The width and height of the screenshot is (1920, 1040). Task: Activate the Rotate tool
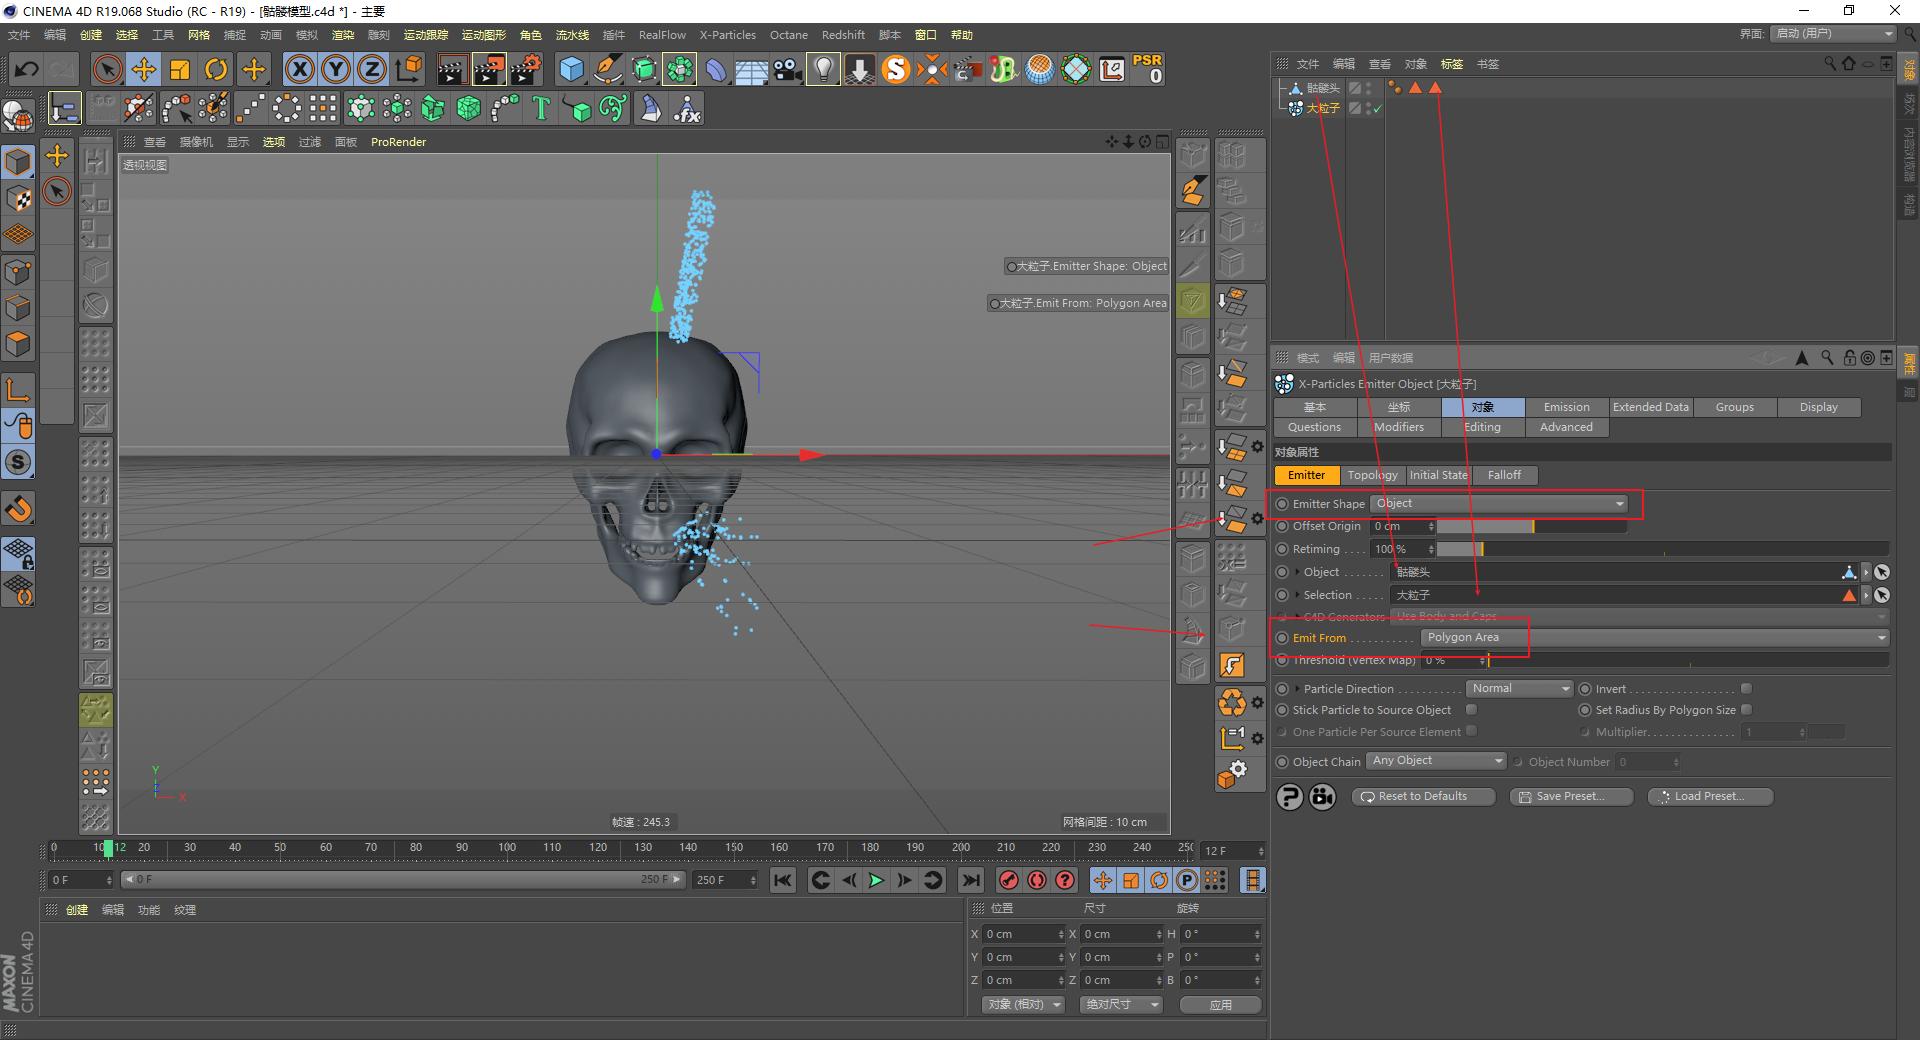pyautogui.click(x=216, y=69)
